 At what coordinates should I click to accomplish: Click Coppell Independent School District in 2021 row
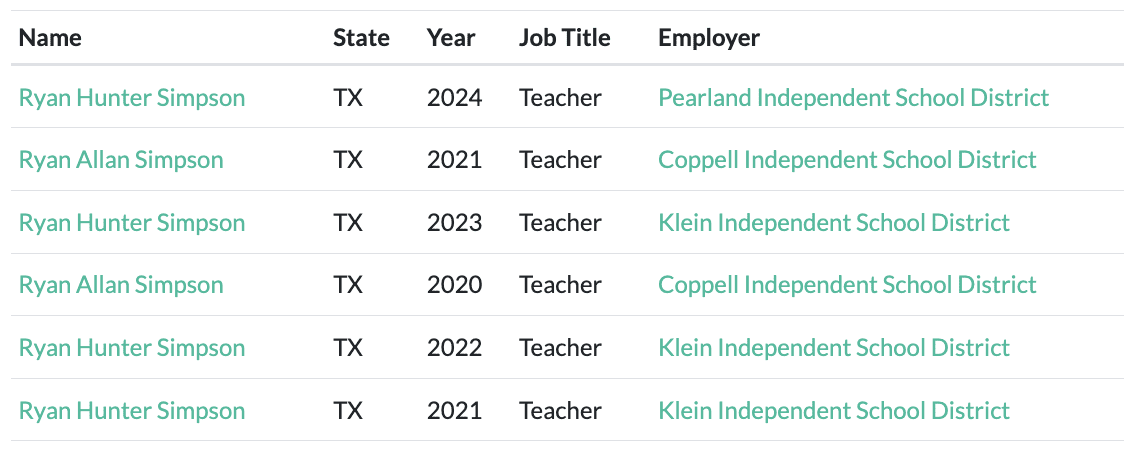pos(847,160)
